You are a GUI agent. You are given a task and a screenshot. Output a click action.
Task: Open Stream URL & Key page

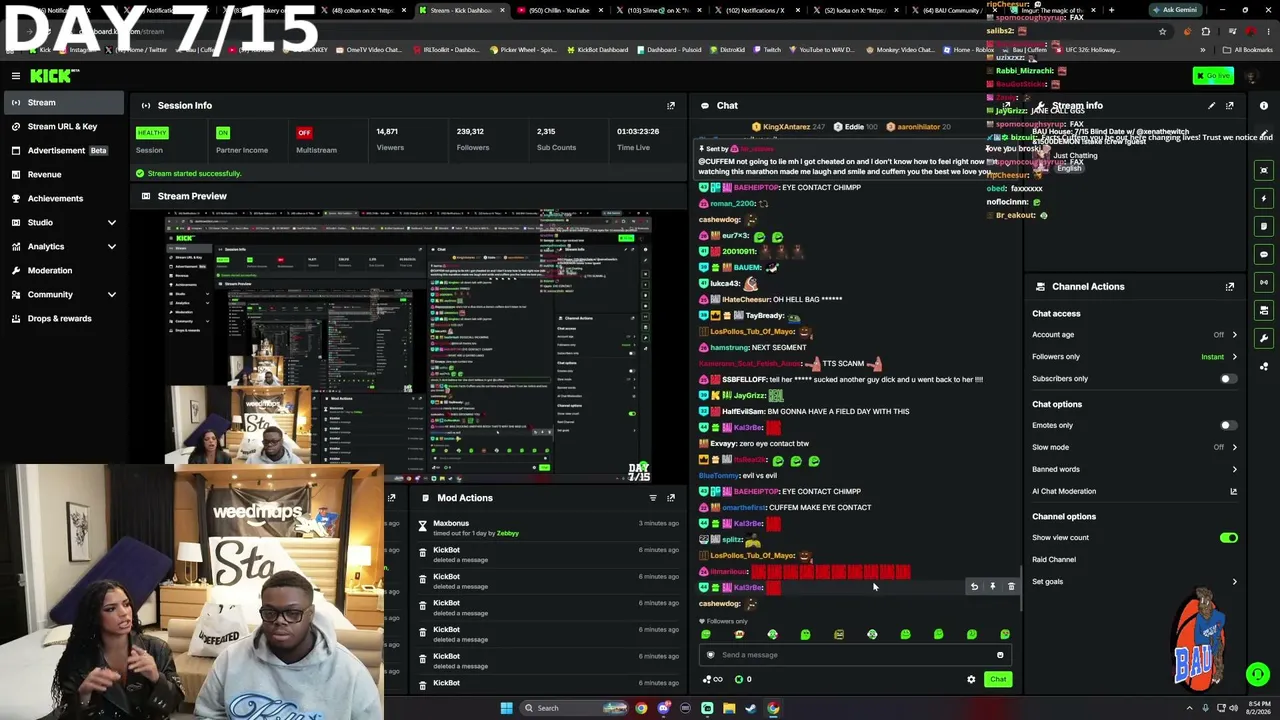[64, 126]
